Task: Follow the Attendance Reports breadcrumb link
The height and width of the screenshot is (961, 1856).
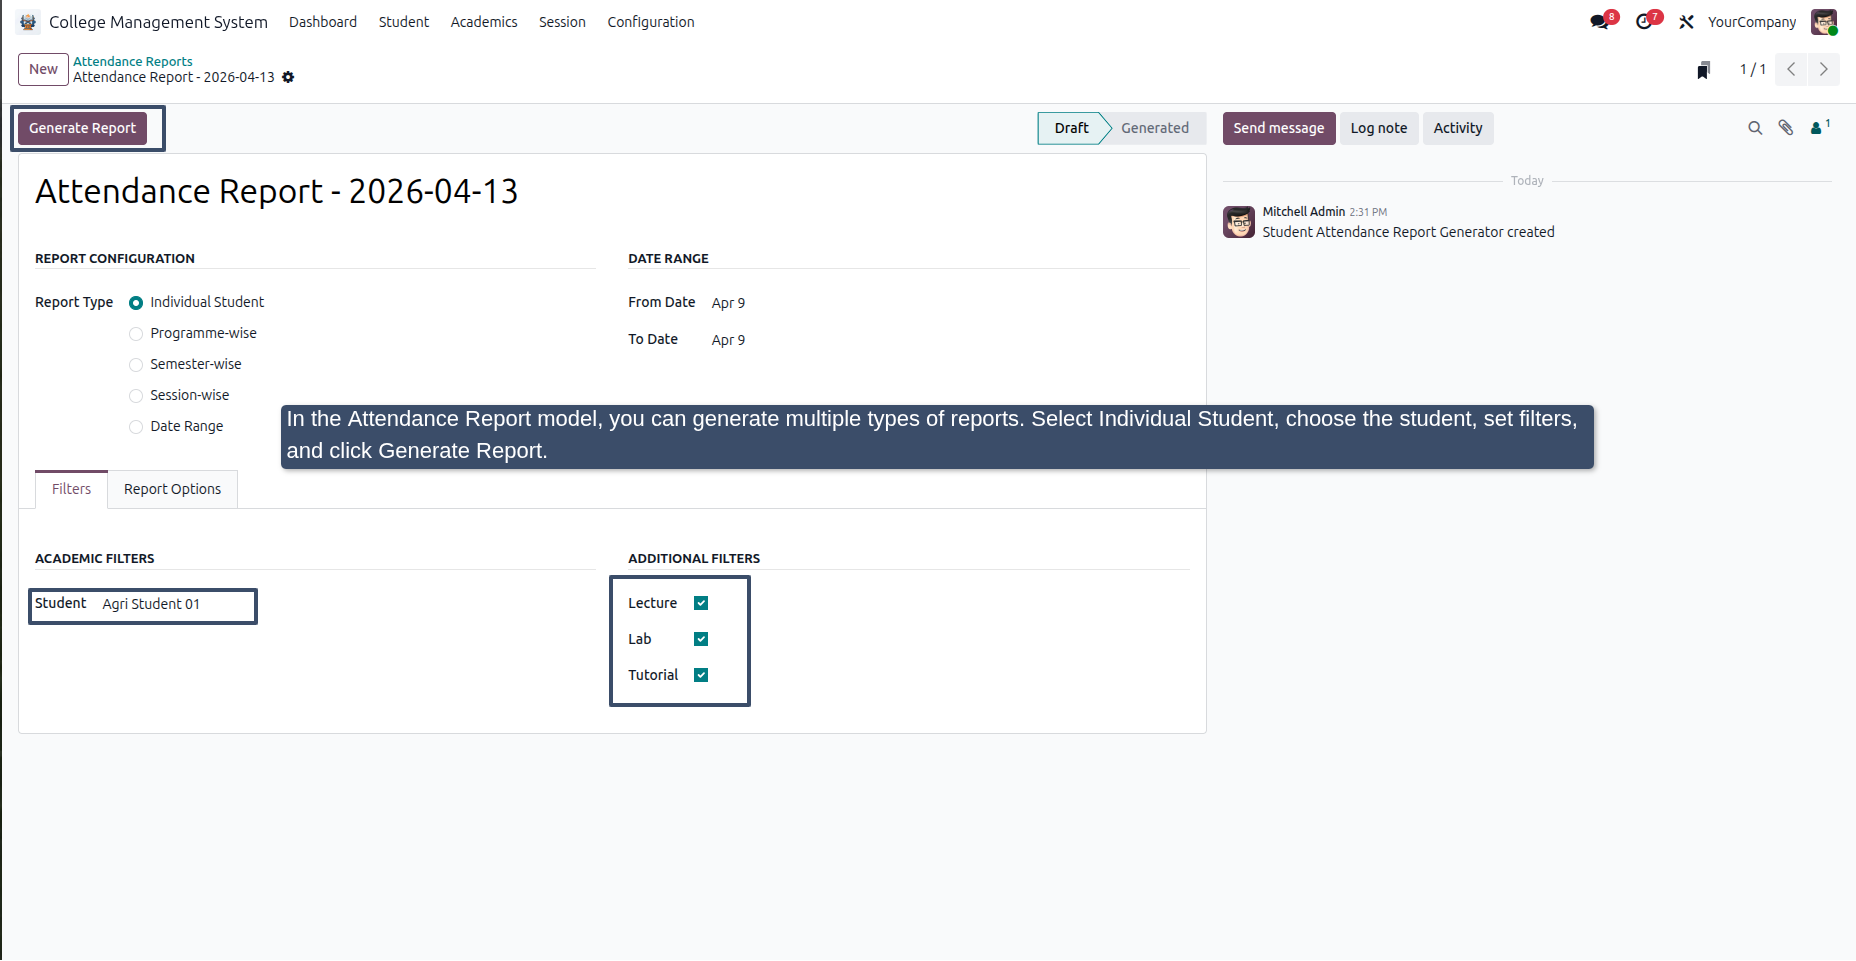Action: pos(133,61)
